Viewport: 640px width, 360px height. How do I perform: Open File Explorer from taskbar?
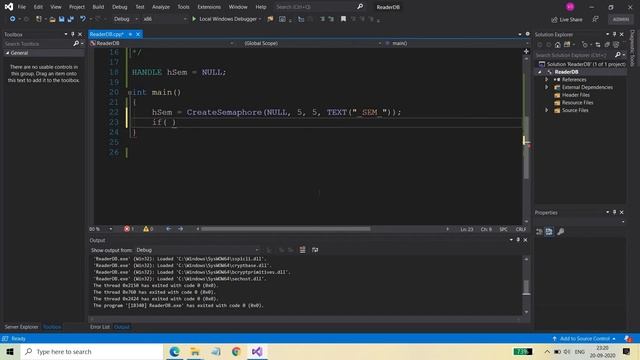click(195, 351)
